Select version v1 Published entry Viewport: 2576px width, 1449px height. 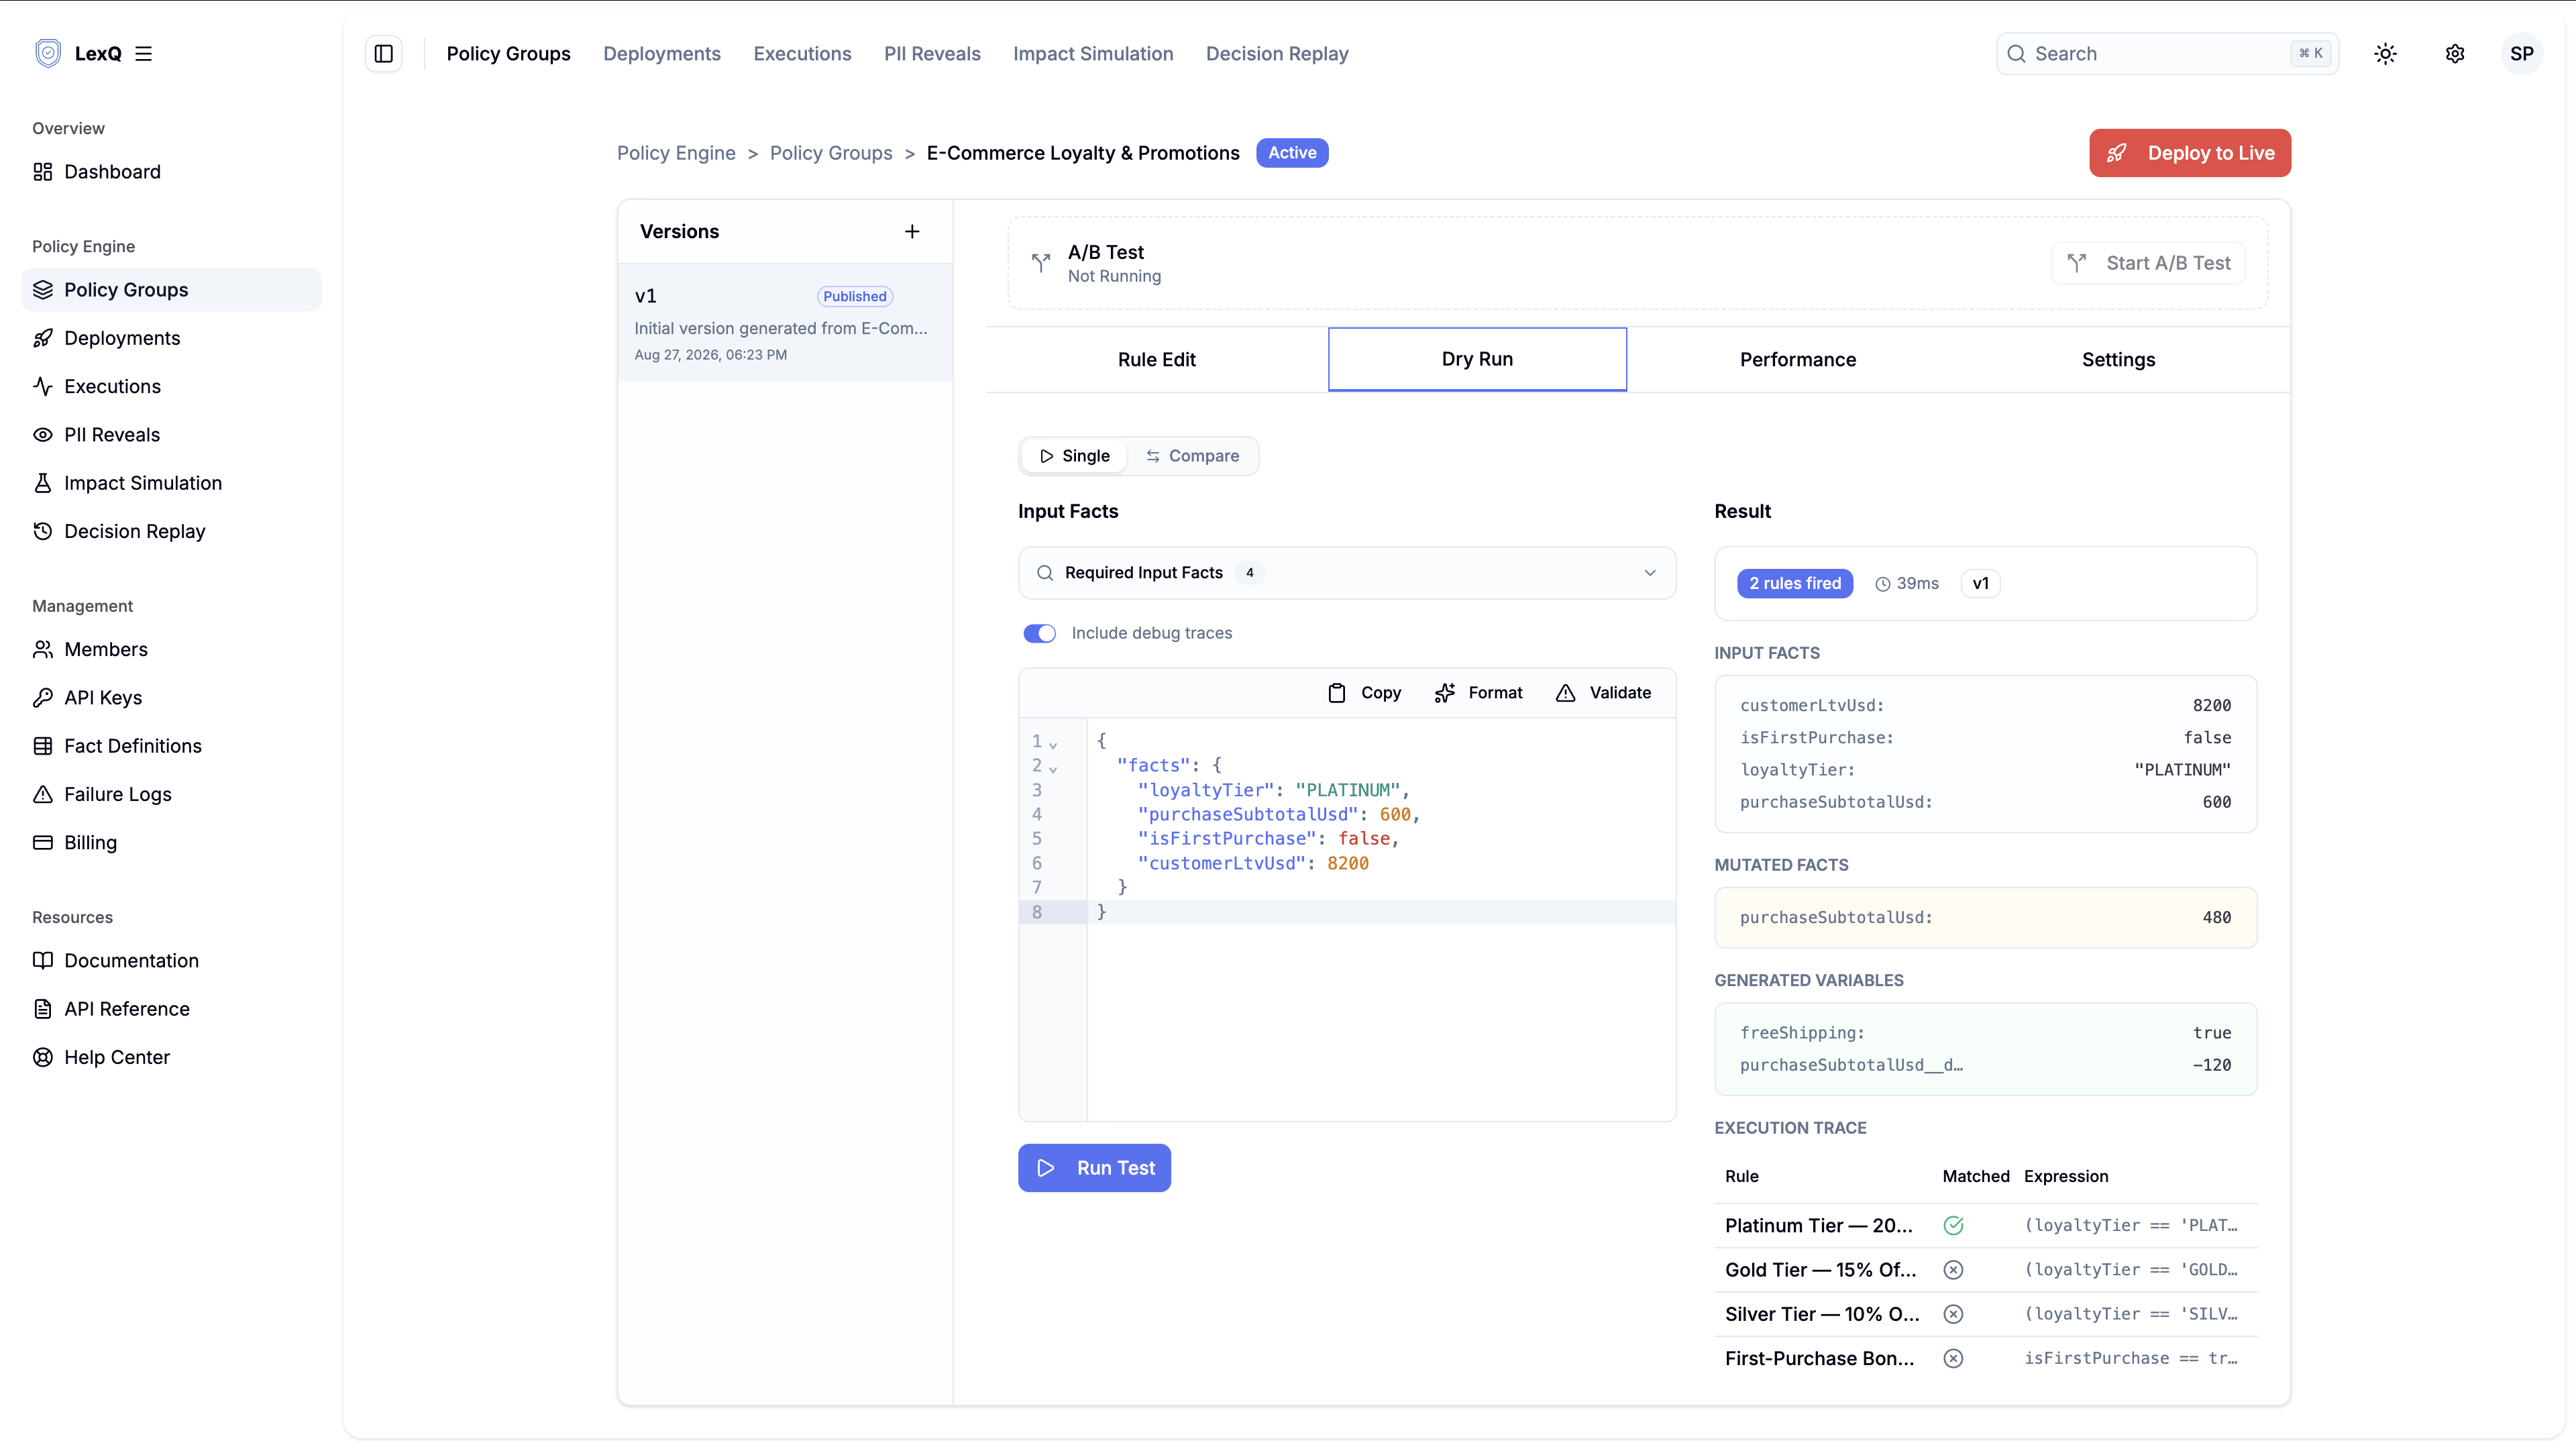(x=785, y=323)
